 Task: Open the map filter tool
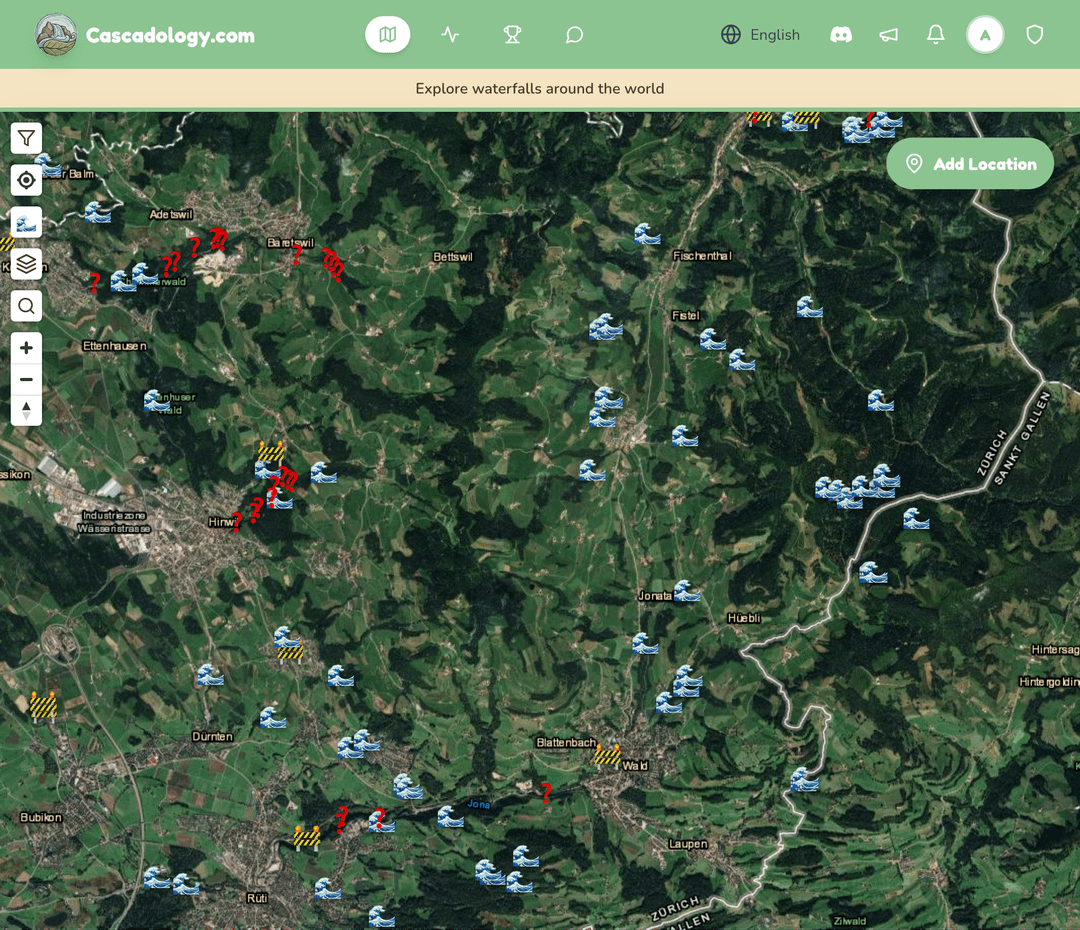point(26,138)
